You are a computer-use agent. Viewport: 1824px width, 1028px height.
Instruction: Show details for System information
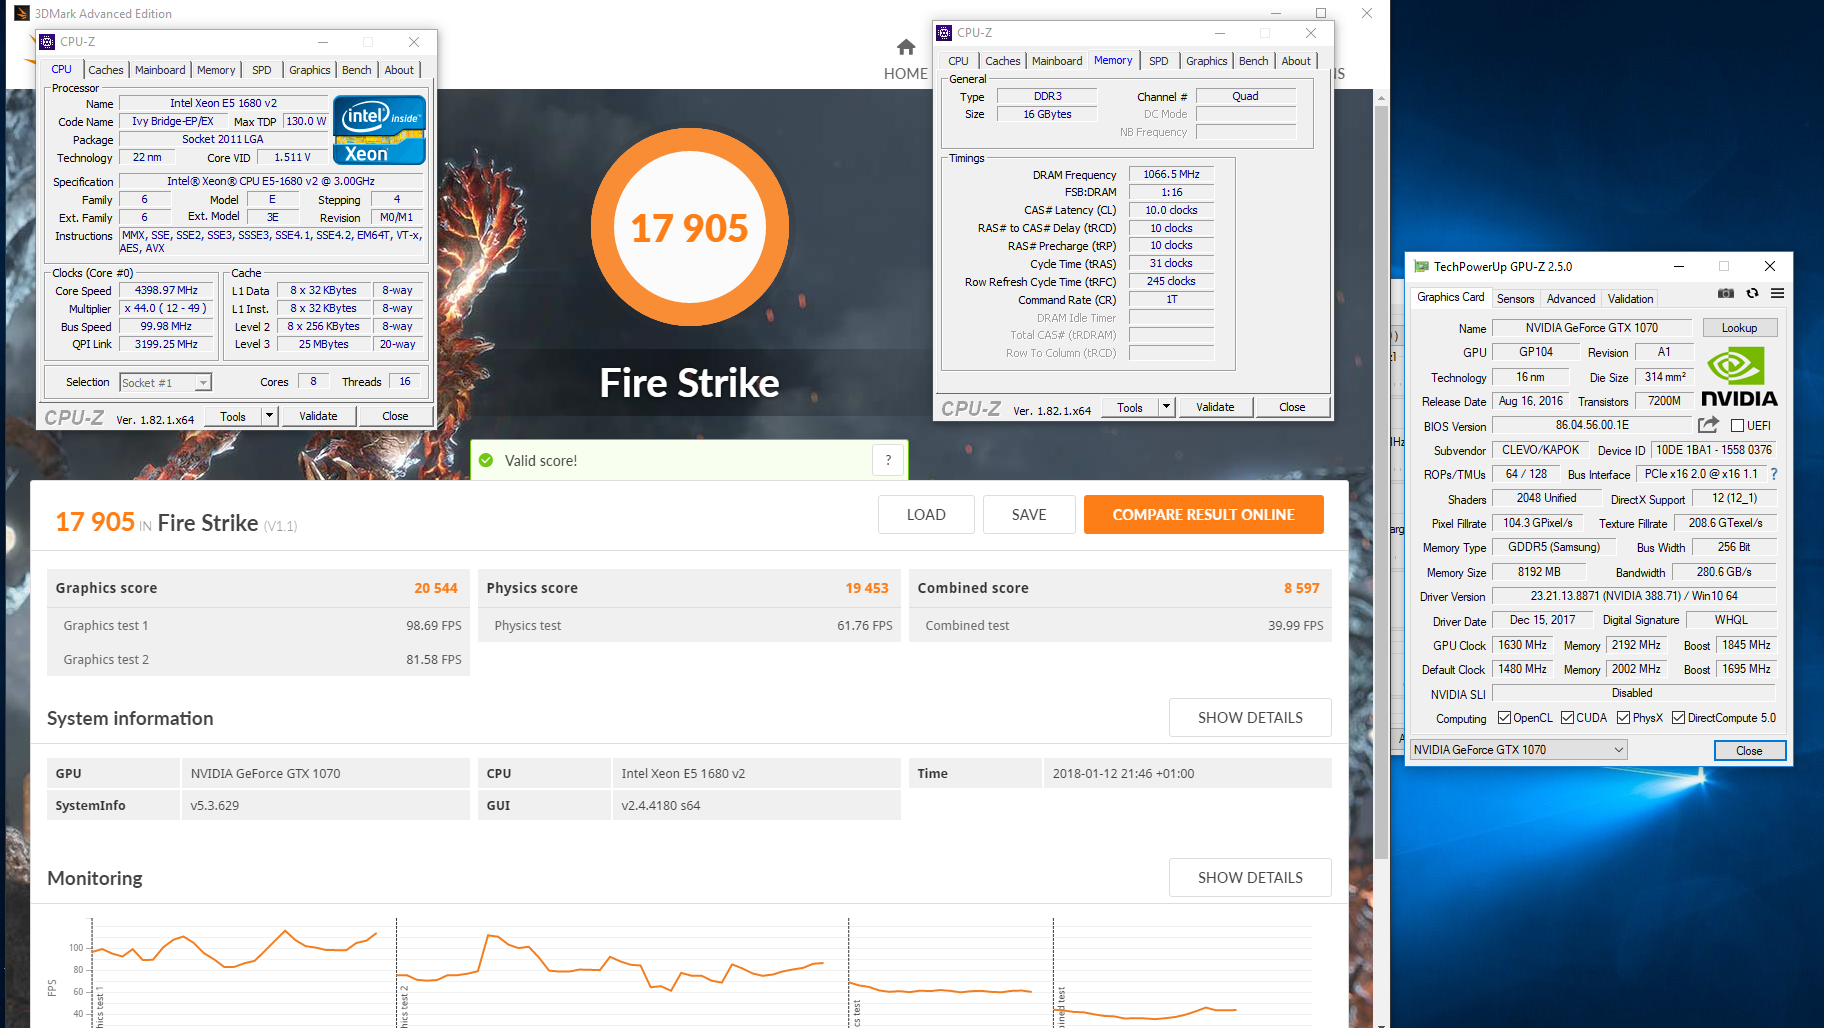pyautogui.click(x=1250, y=718)
